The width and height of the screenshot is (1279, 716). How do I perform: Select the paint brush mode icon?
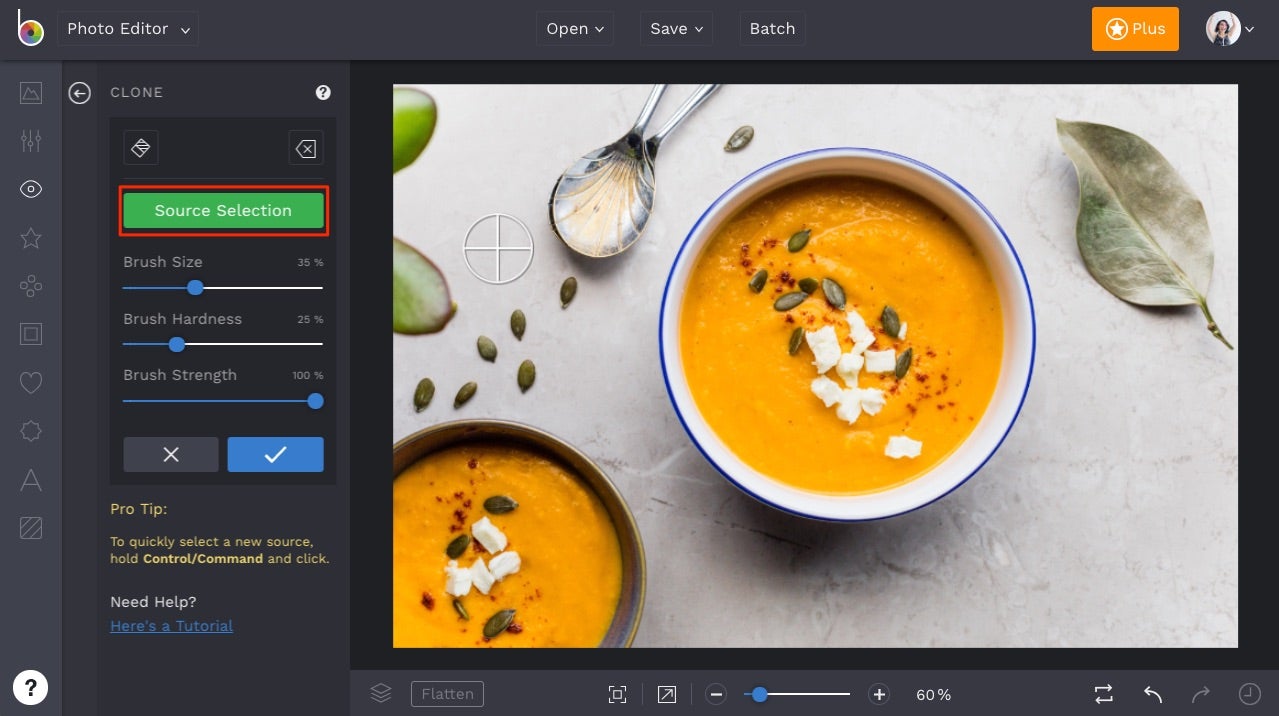click(141, 148)
